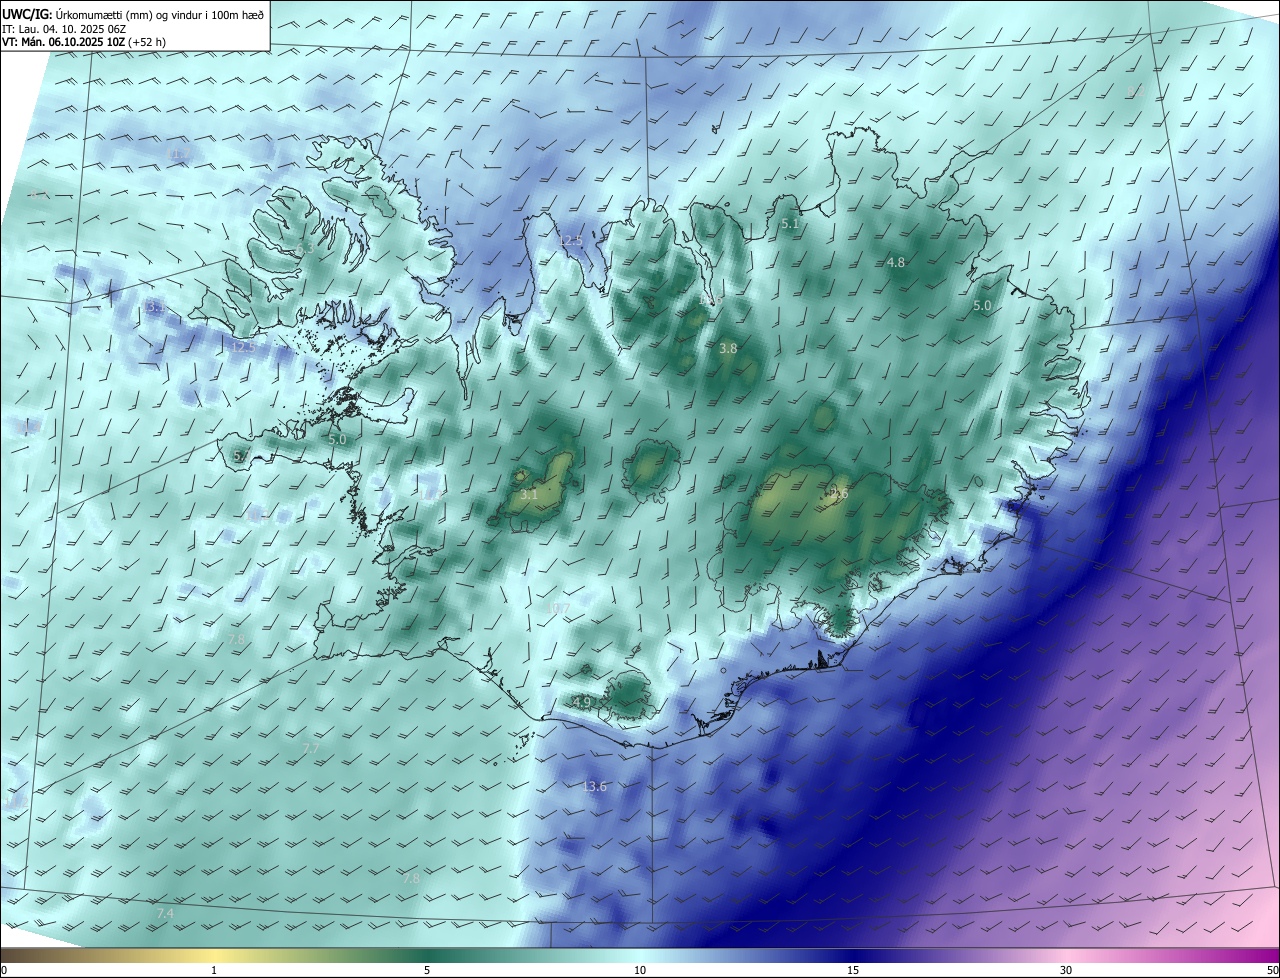
Task: Click the color scale tick label 50
Action: pos(1272,971)
